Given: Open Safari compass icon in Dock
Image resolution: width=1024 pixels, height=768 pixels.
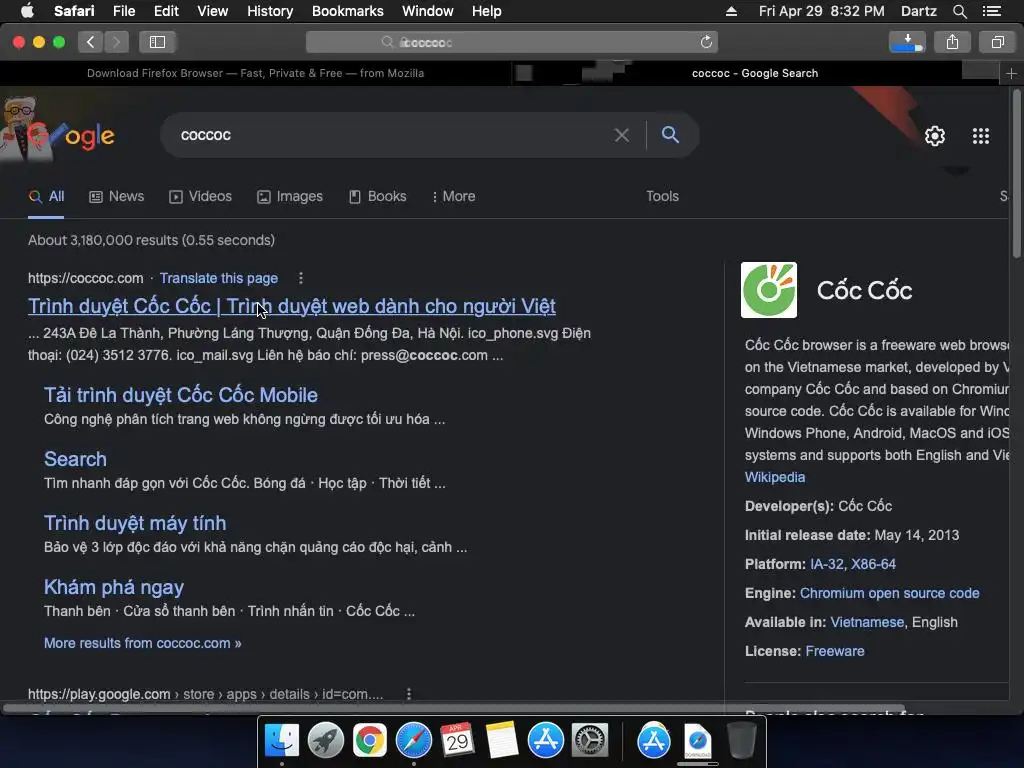Looking at the screenshot, I should point(413,741).
